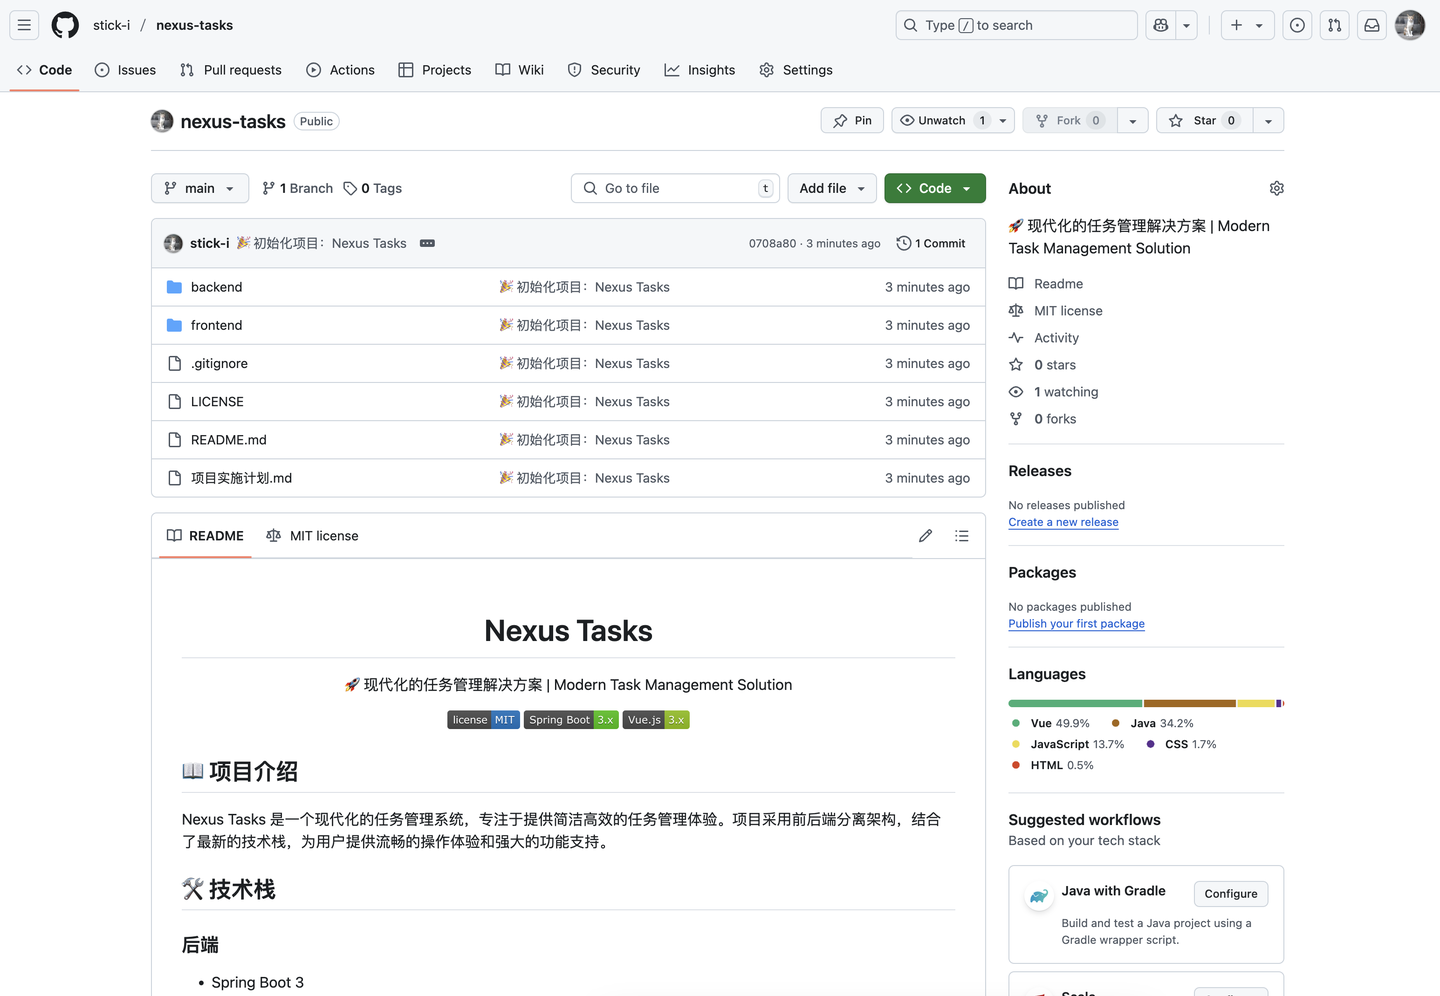
Task: Click your profile avatar picture
Action: click(1410, 25)
